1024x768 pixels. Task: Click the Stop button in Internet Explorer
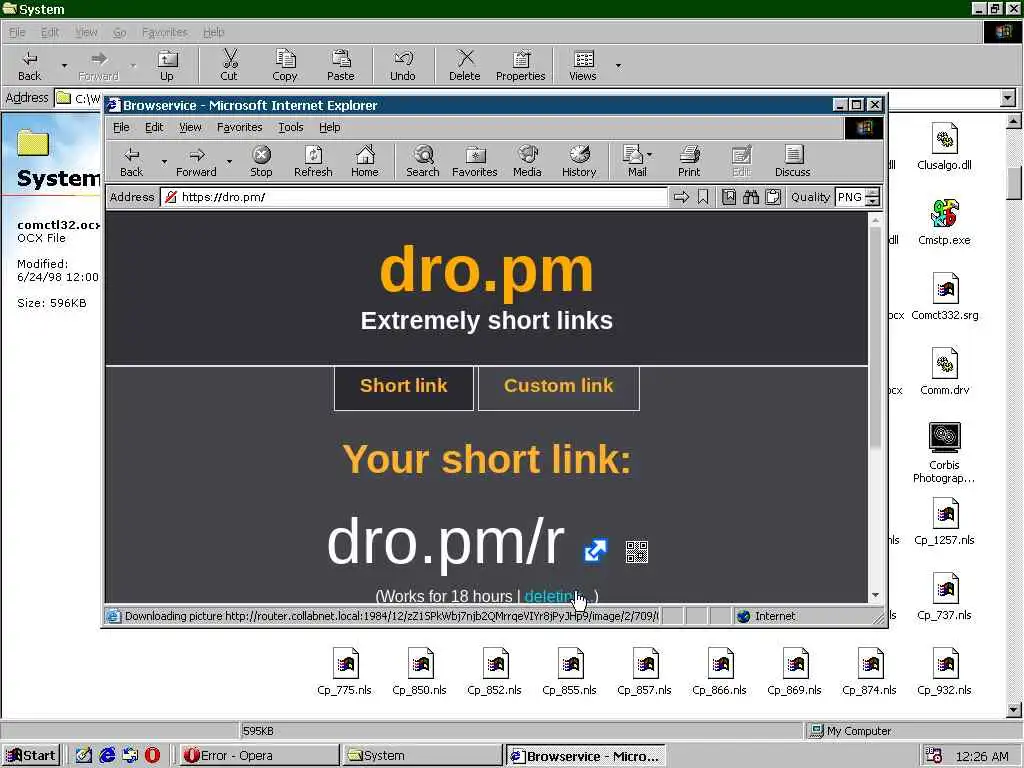click(x=261, y=161)
